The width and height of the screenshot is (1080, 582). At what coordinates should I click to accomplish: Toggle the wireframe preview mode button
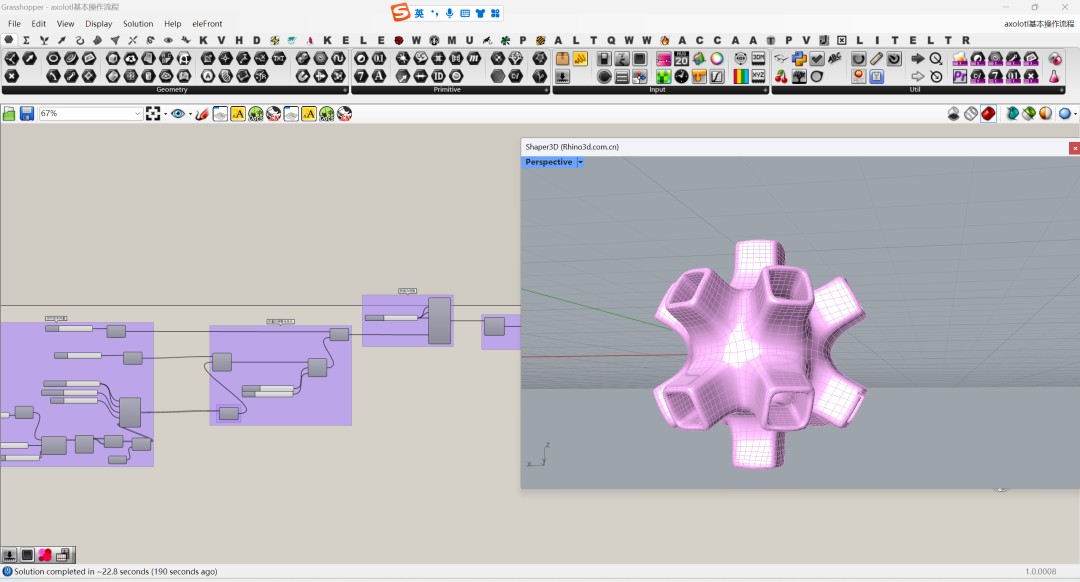(x=970, y=114)
